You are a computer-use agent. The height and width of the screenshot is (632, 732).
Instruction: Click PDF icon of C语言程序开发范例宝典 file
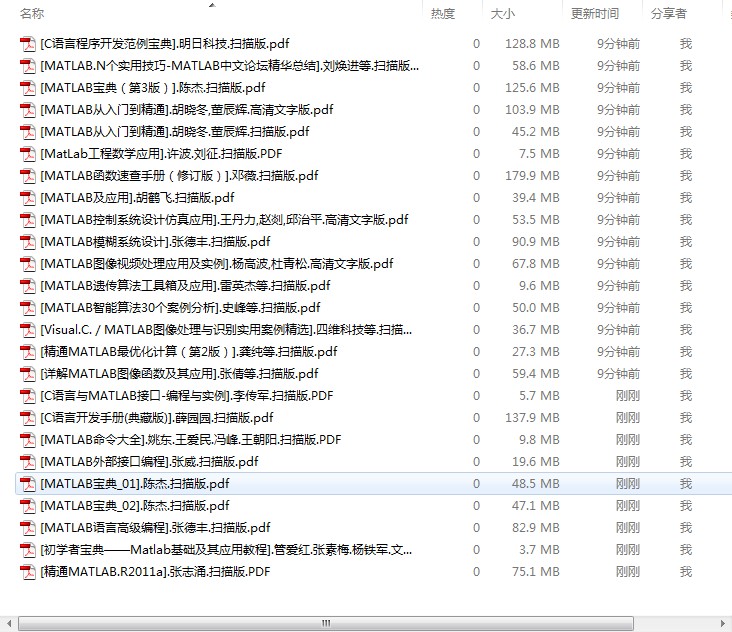pos(28,44)
